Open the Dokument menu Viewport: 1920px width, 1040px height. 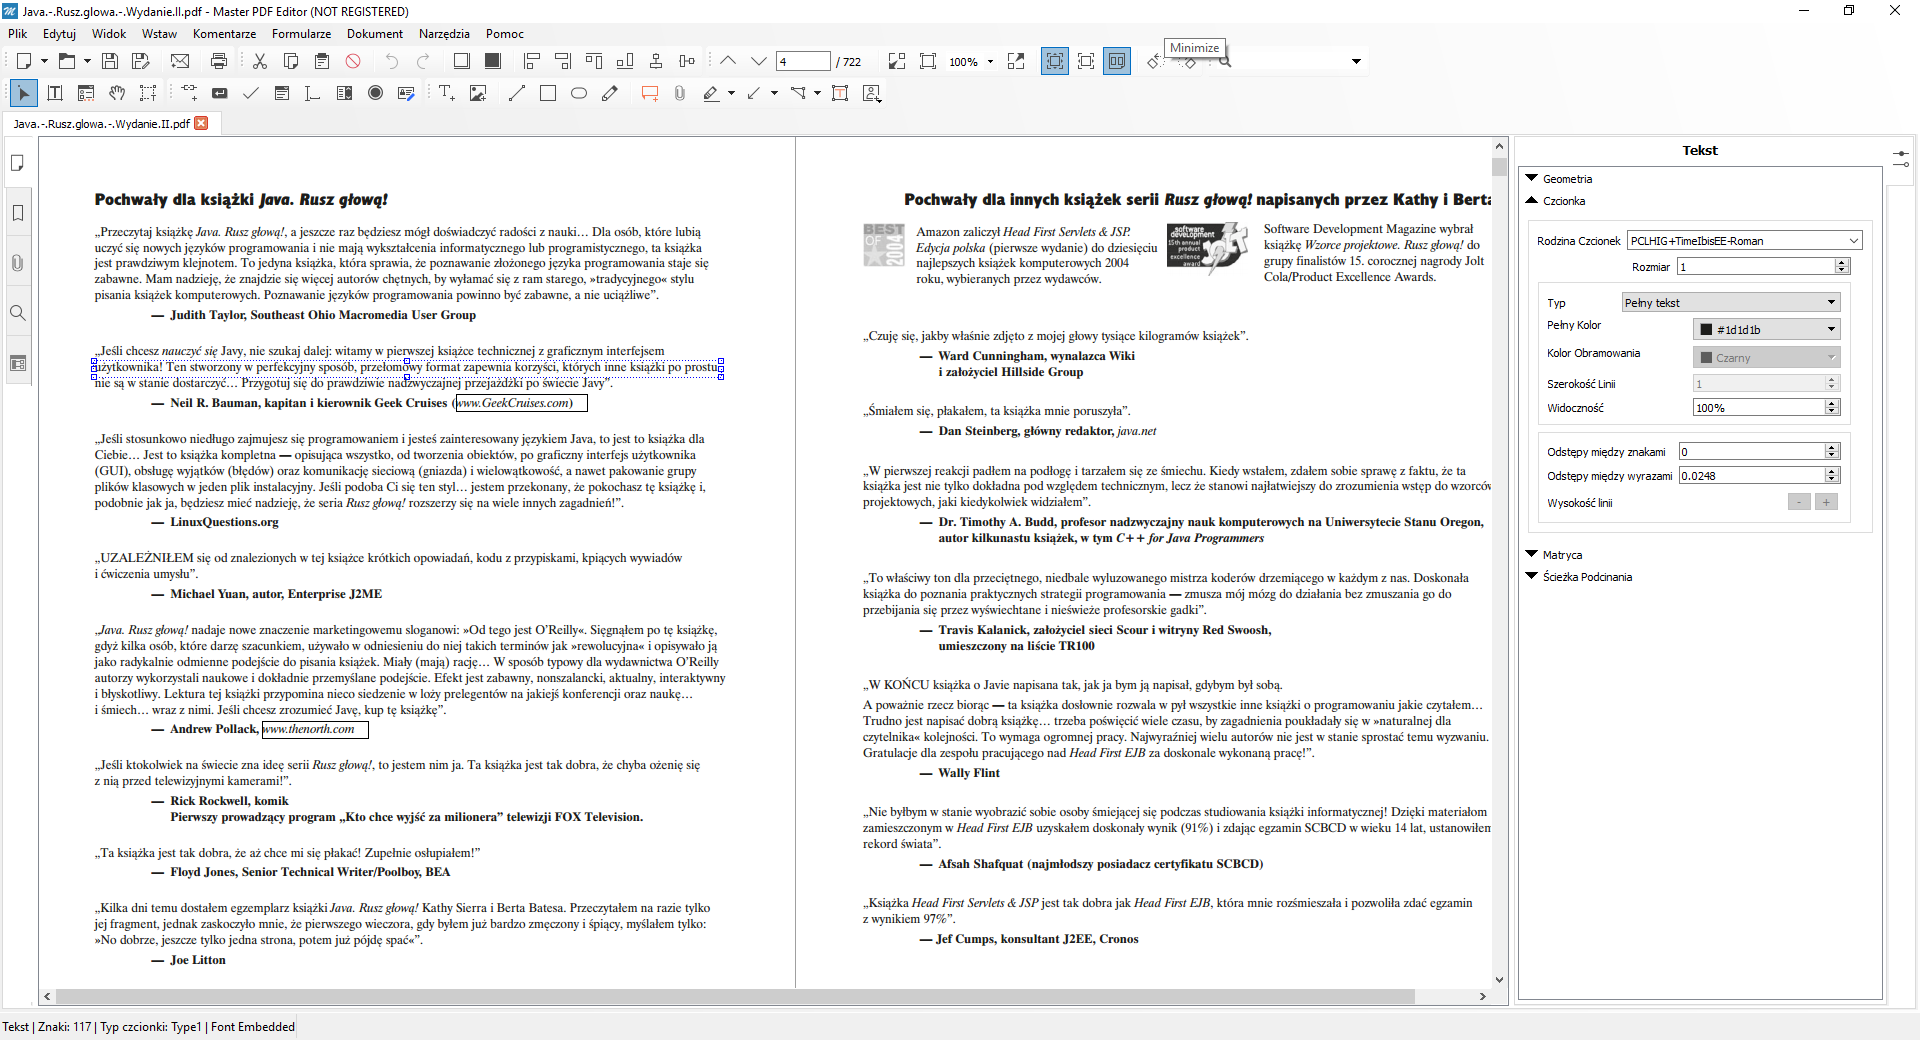[x=375, y=34]
